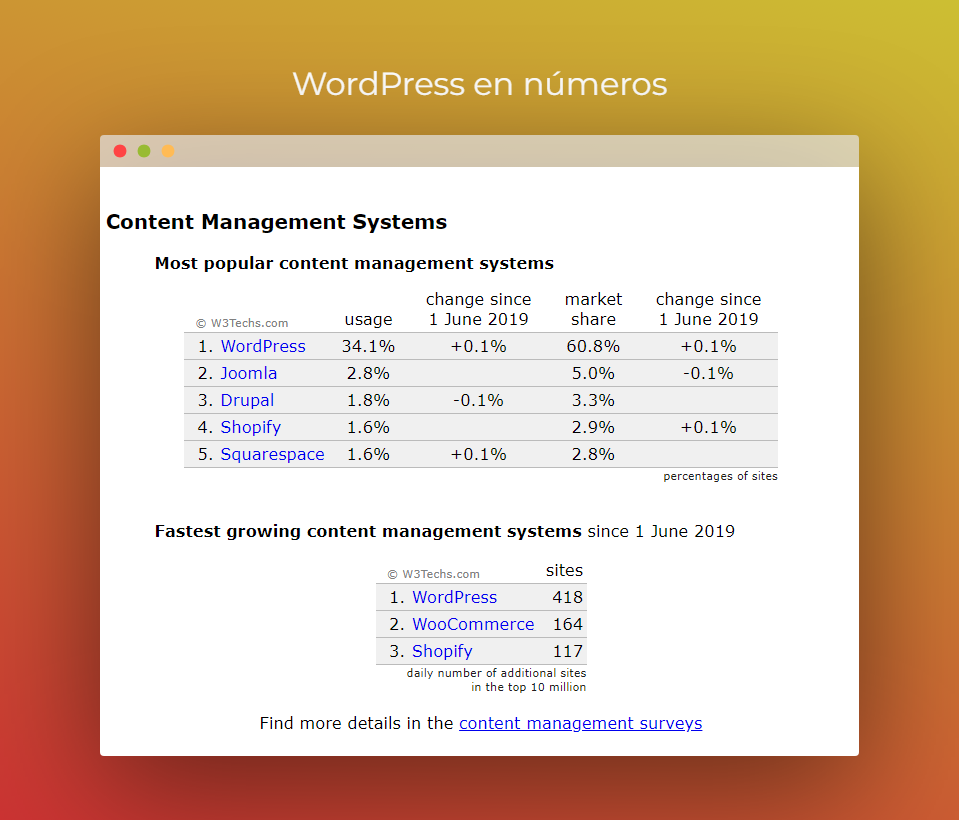Select Joomla's 5.0% market share
The width and height of the screenshot is (959, 820).
pyautogui.click(x=593, y=373)
